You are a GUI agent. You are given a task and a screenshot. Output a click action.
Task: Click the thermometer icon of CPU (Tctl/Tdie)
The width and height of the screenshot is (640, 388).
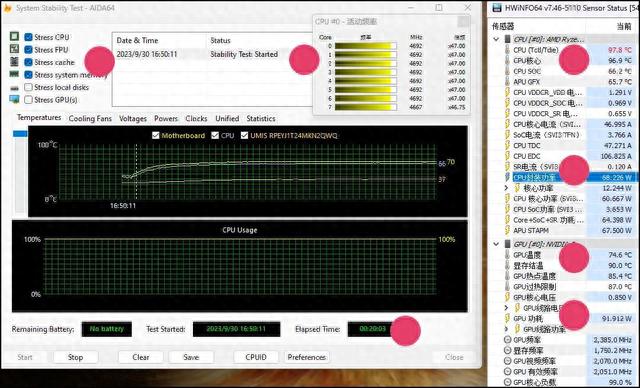point(507,50)
